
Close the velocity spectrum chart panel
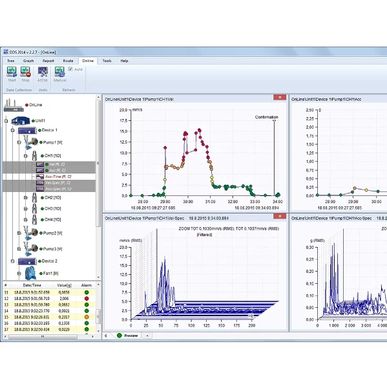click(x=280, y=216)
